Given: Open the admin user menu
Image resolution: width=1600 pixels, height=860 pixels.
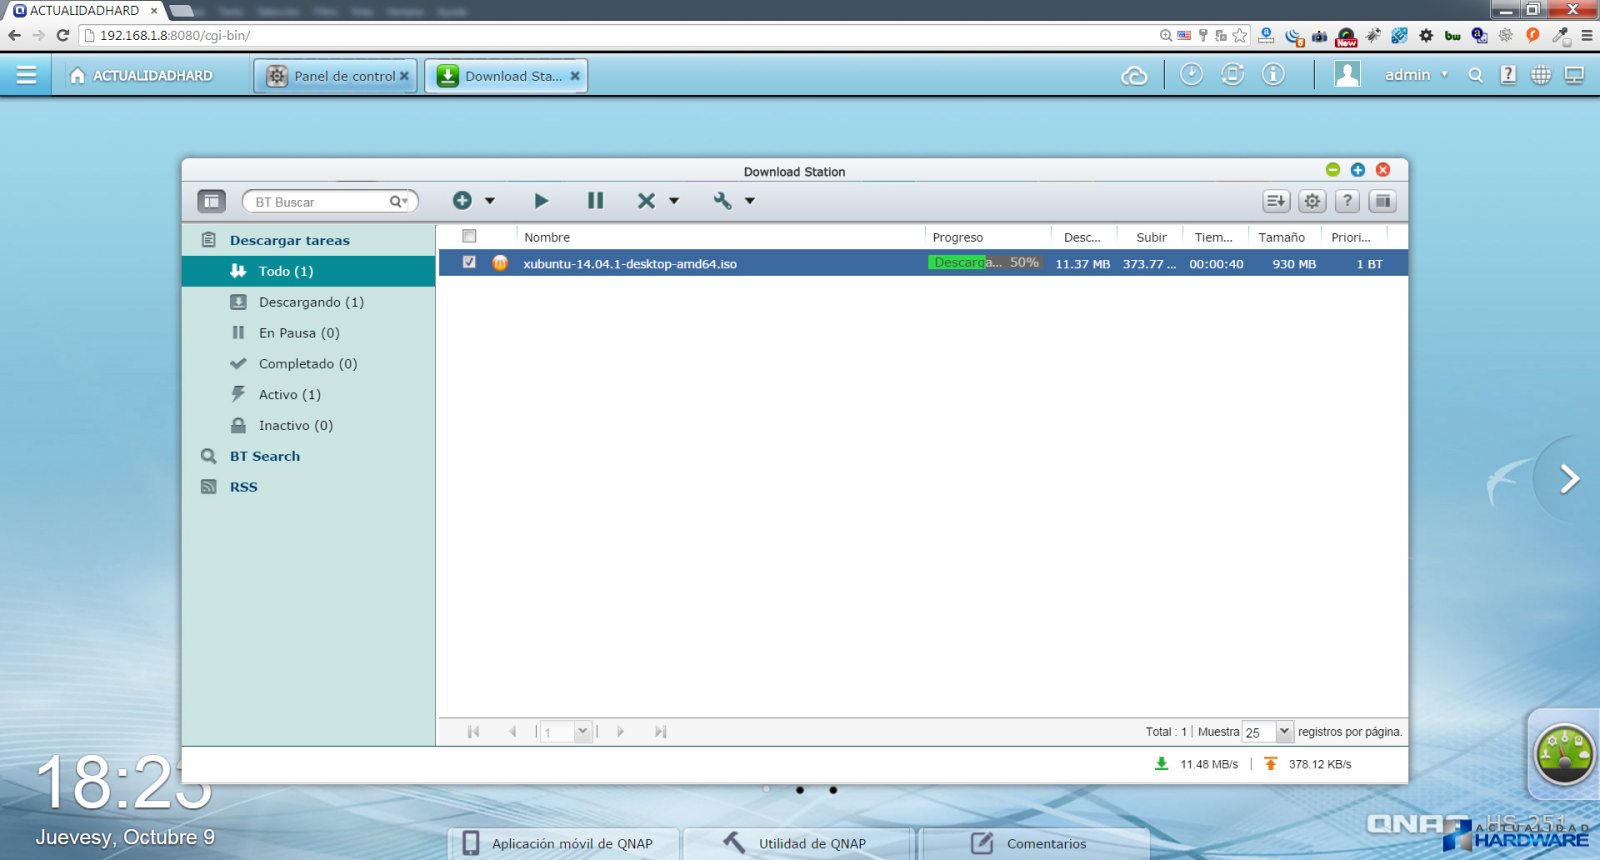Looking at the screenshot, I should pyautogui.click(x=1414, y=75).
